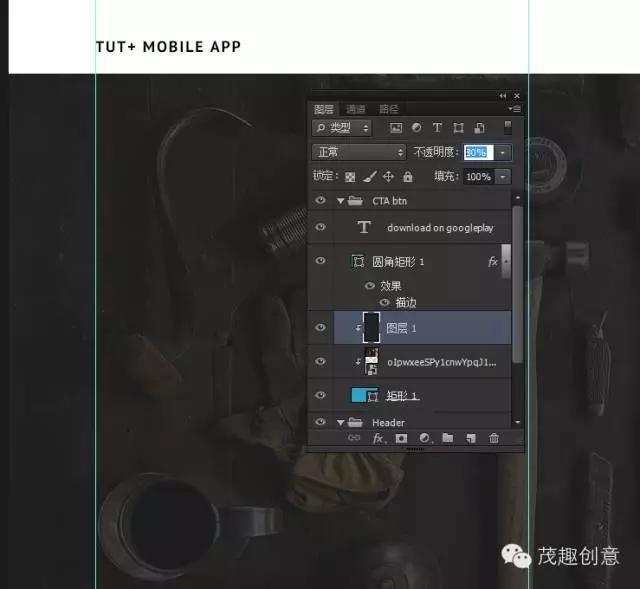Click the T icon of download on googleplay layer

click(x=364, y=227)
